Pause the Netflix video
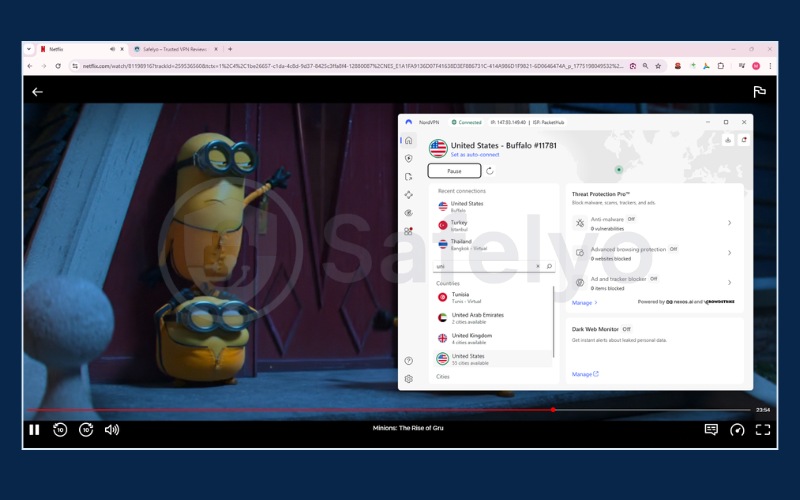Image resolution: width=800 pixels, height=500 pixels. tap(34, 430)
